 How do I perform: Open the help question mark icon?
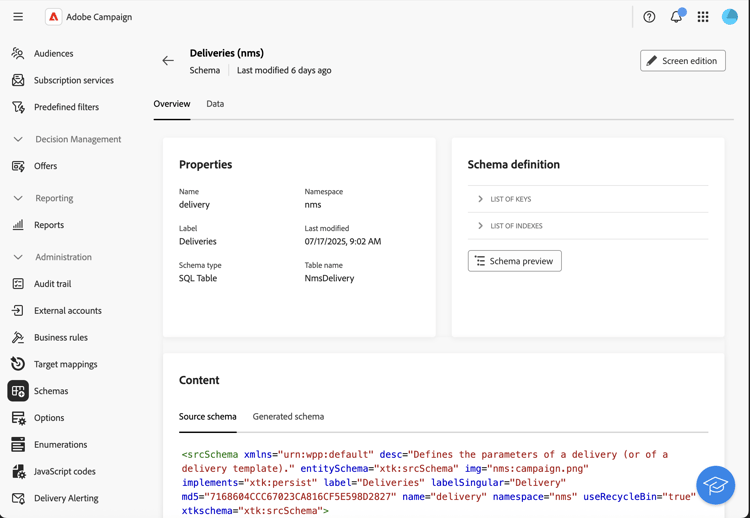pos(649,17)
